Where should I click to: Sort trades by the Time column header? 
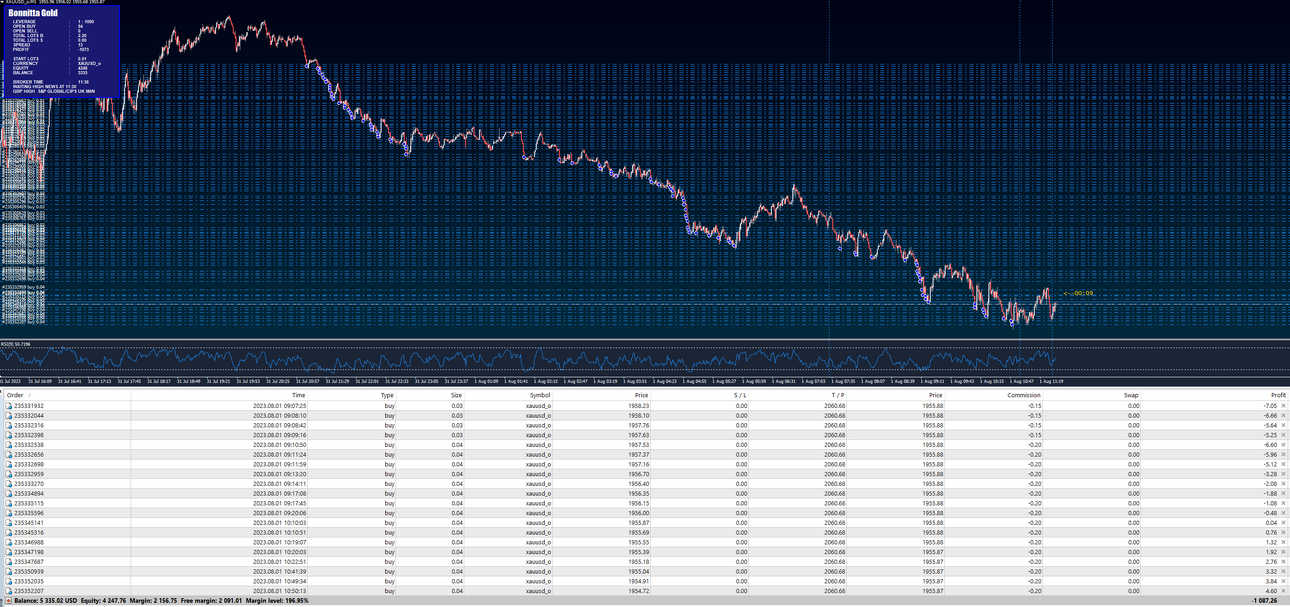[299, 395]
